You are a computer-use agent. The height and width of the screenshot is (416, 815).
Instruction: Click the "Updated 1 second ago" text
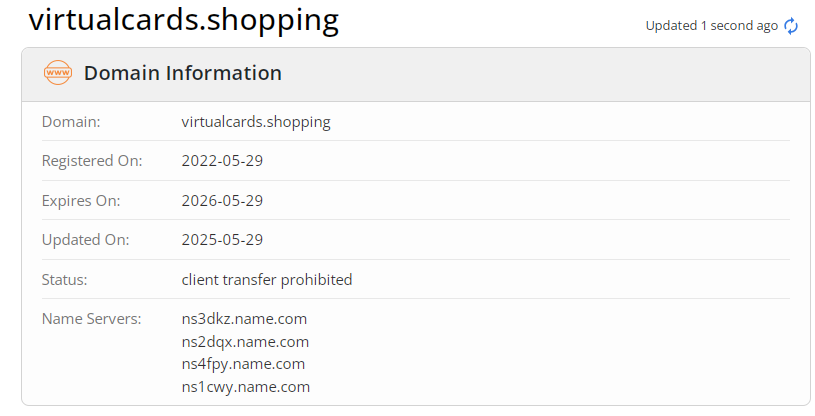pyautogui.click(x=711, y=26)
